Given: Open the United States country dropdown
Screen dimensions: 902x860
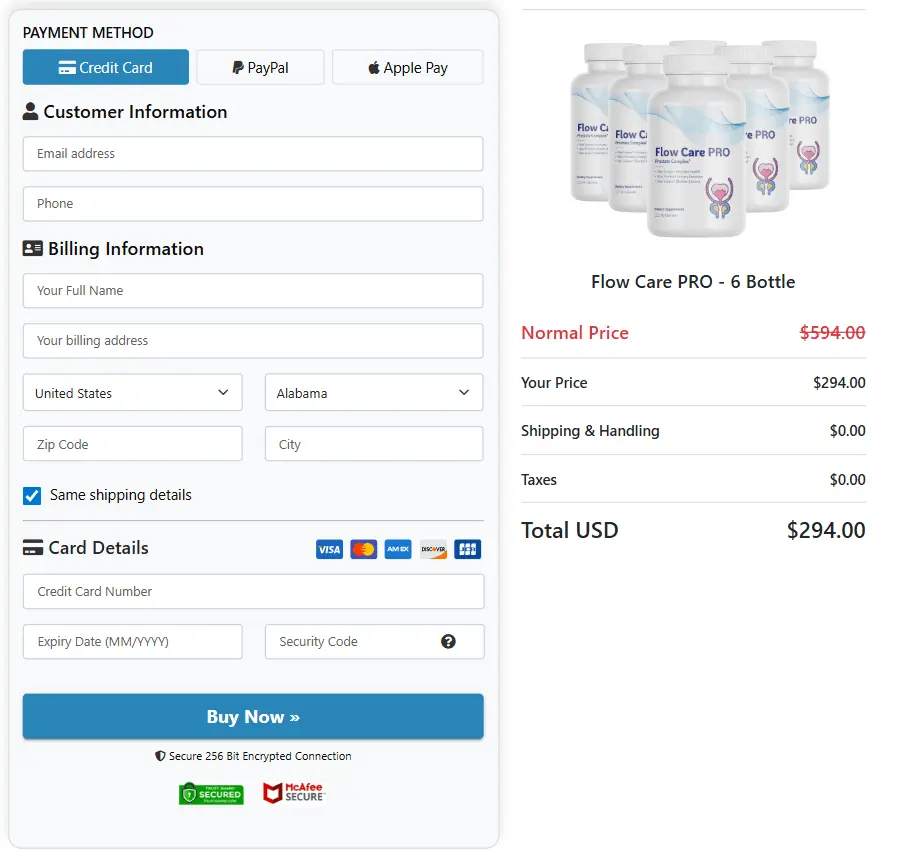Looking at the screenshot, I should (x=132, y=392).
